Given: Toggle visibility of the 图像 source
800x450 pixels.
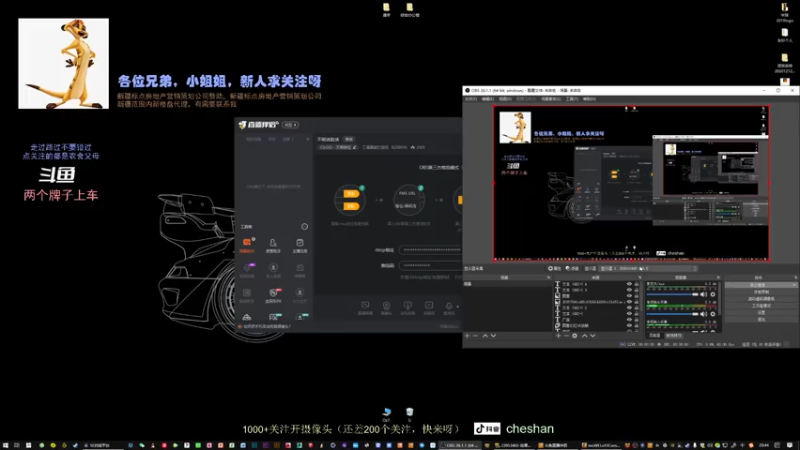Looking at the screenshot, I should (629, 296).
